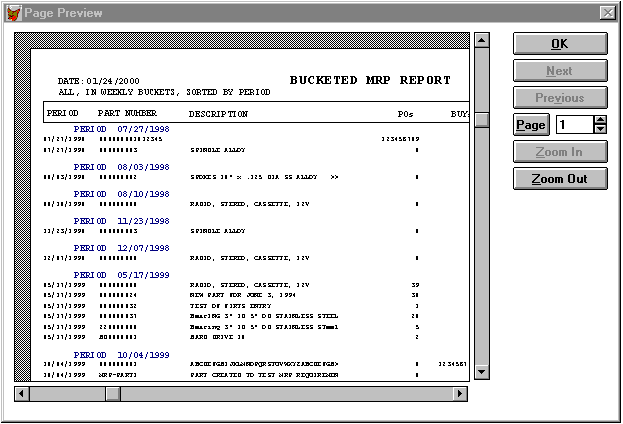This screenshot has height=424, width=623.
Task: Click the PERIOD 12/07/1998 heading
Action: tap(122, 248)
